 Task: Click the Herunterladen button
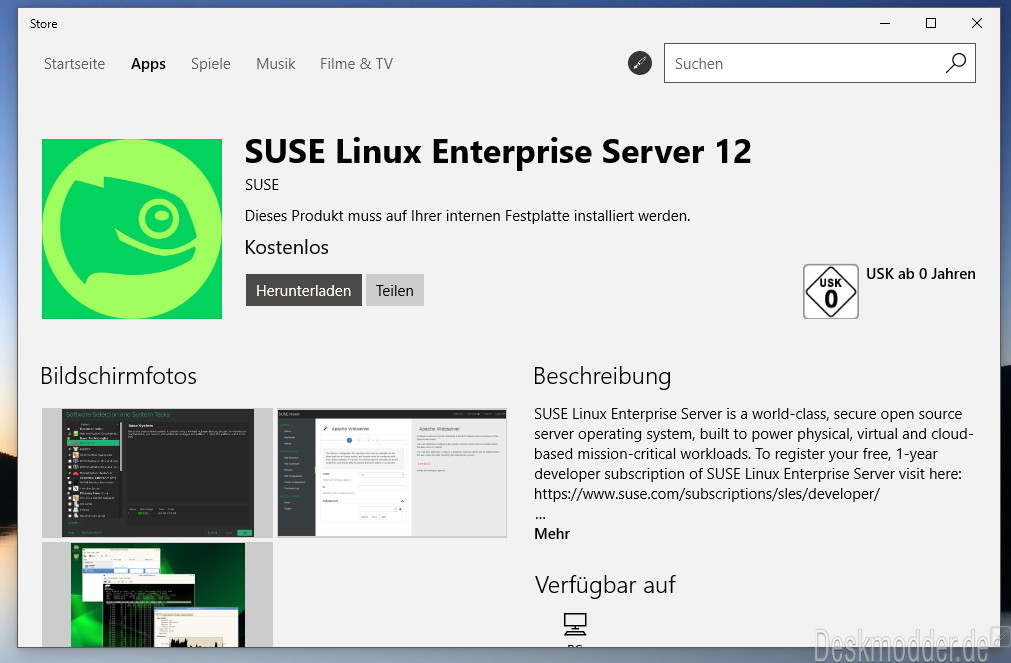pyautogui.click(x=304, y=290)
